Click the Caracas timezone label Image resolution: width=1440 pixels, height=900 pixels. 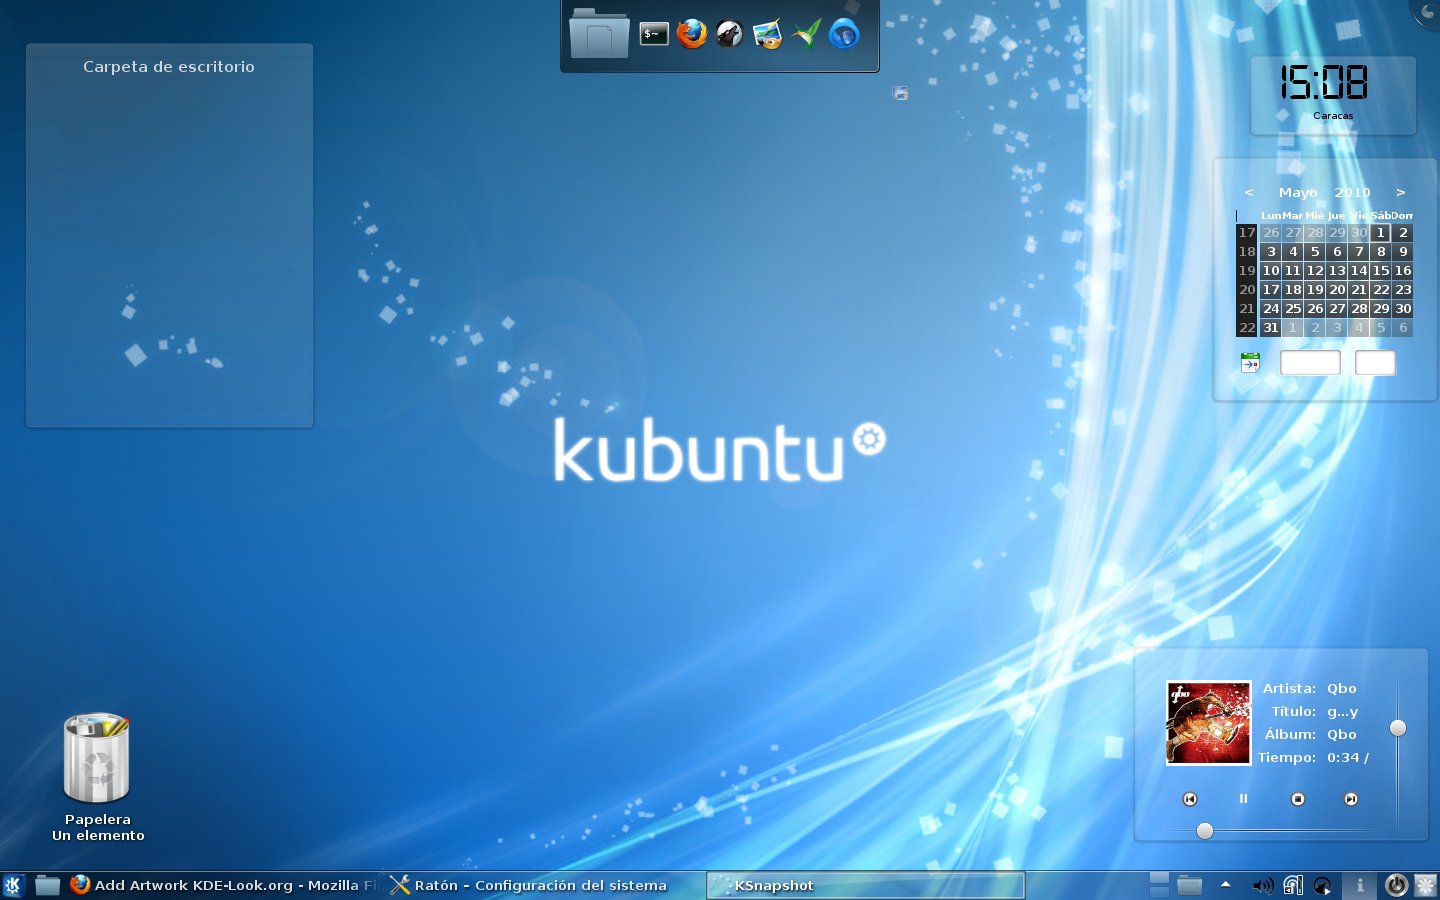1333,116
